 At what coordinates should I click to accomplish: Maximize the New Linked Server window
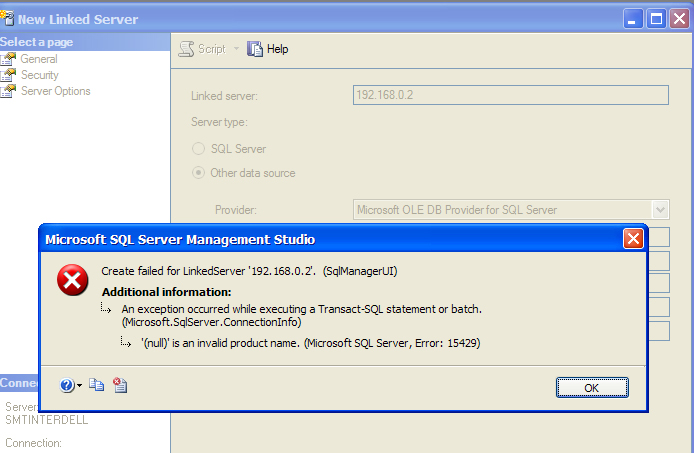[x=656, y=19]
